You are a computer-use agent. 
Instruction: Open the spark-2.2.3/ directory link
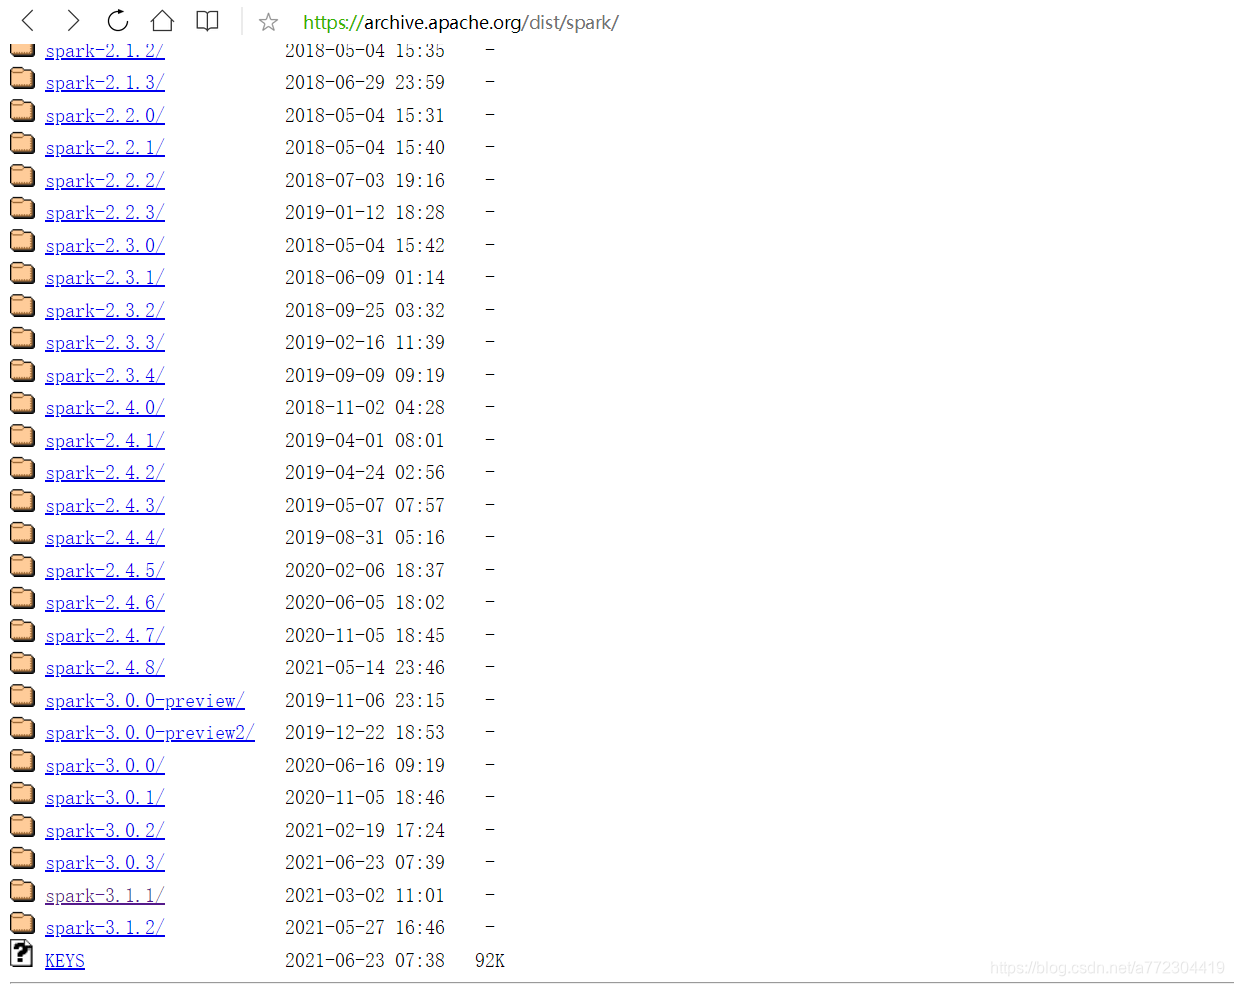pyautogui.click(x=105, y=213)
